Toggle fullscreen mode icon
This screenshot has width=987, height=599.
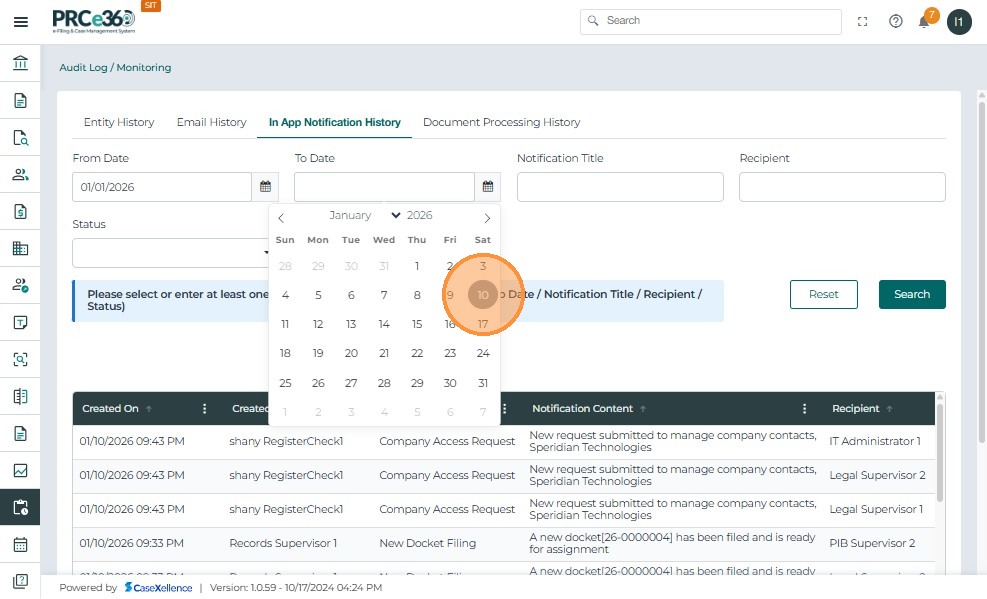click(863, 22)
